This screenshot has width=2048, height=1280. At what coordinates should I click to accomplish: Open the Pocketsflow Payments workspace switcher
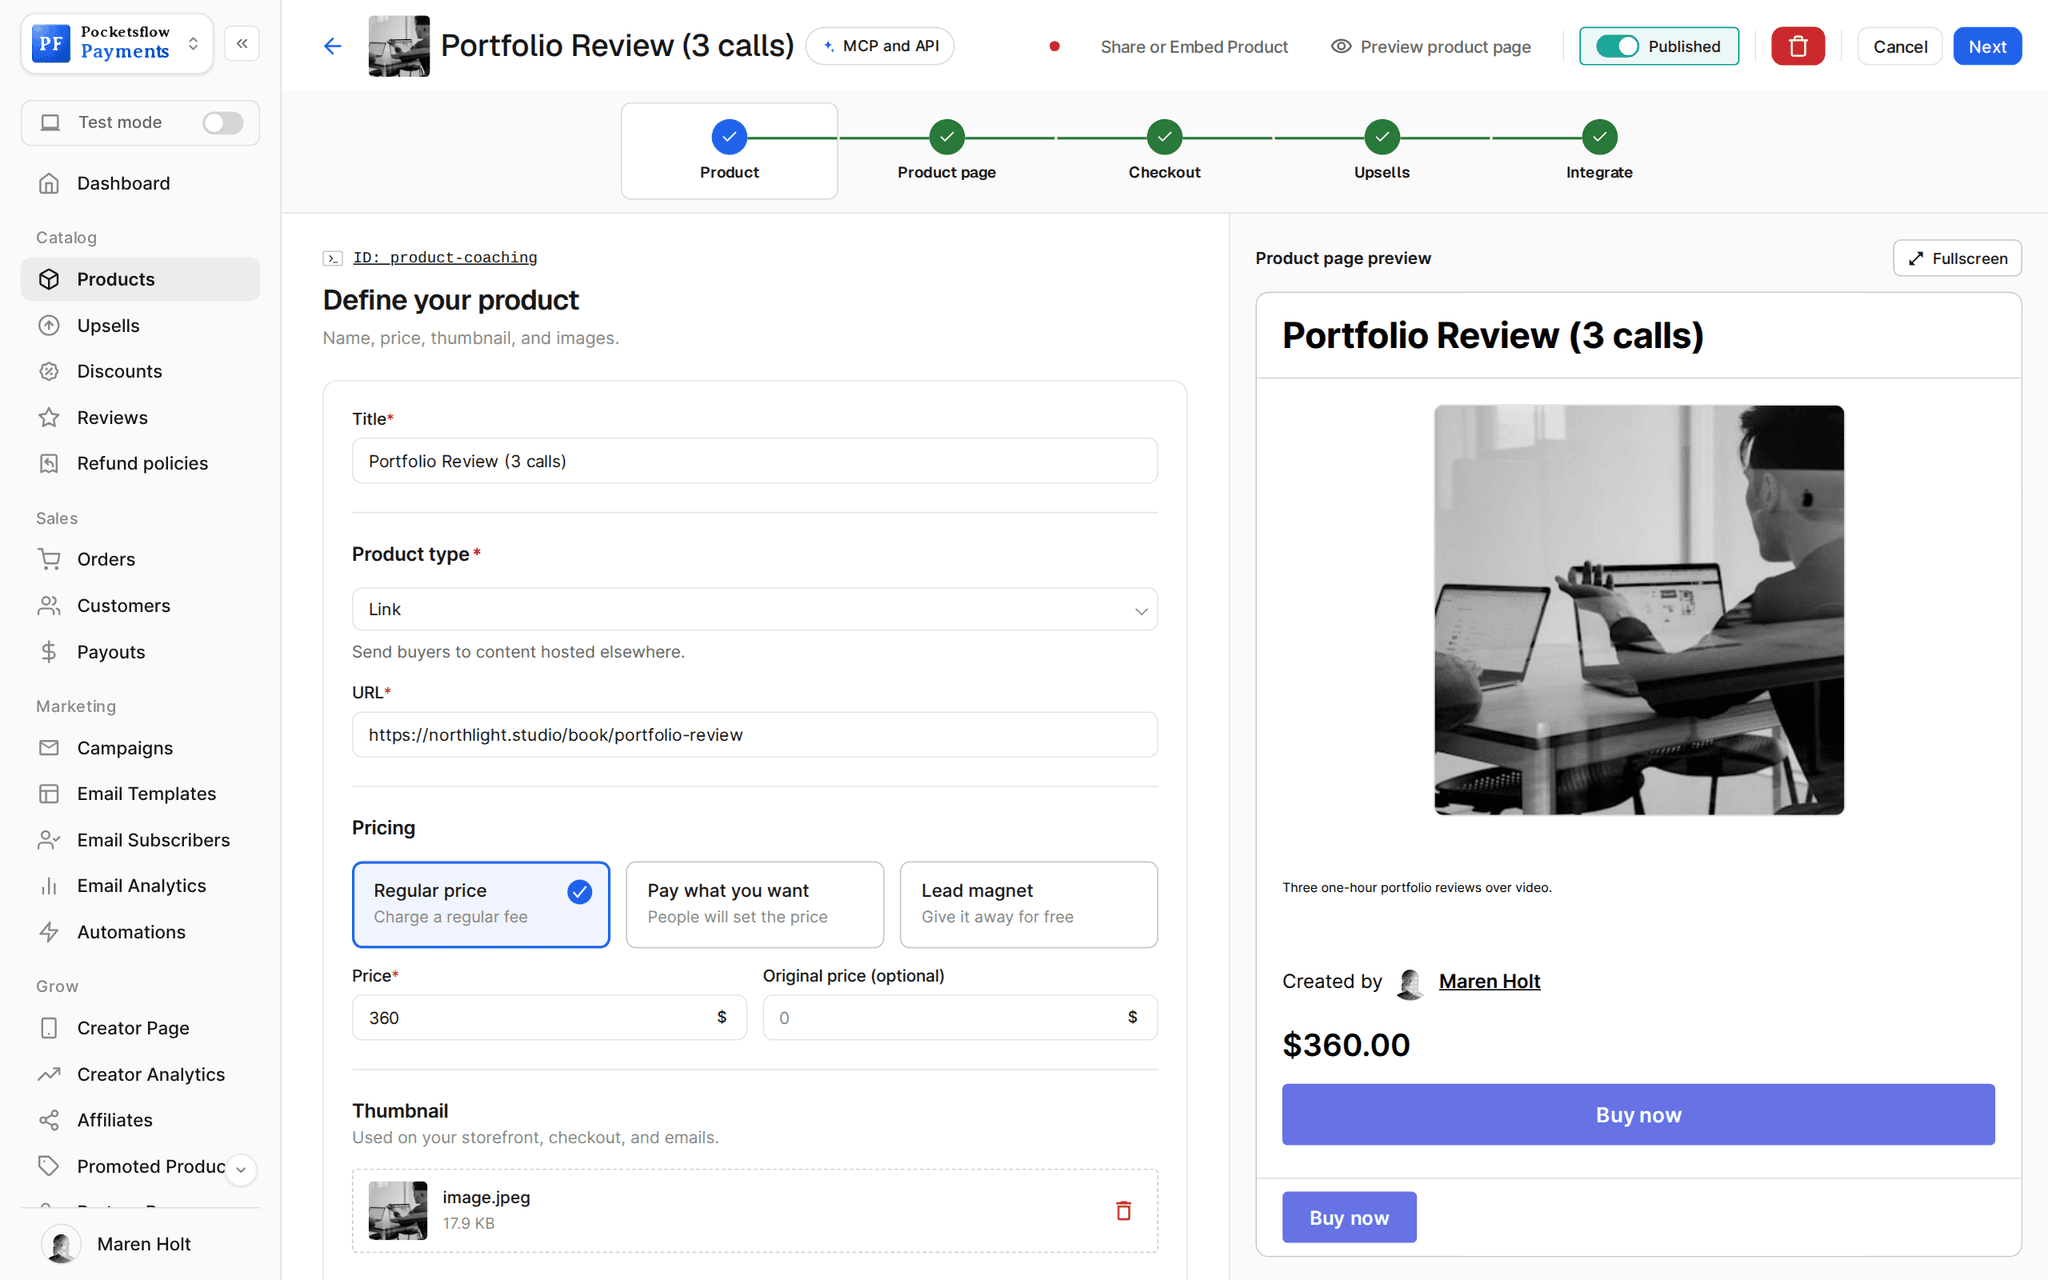117,43
